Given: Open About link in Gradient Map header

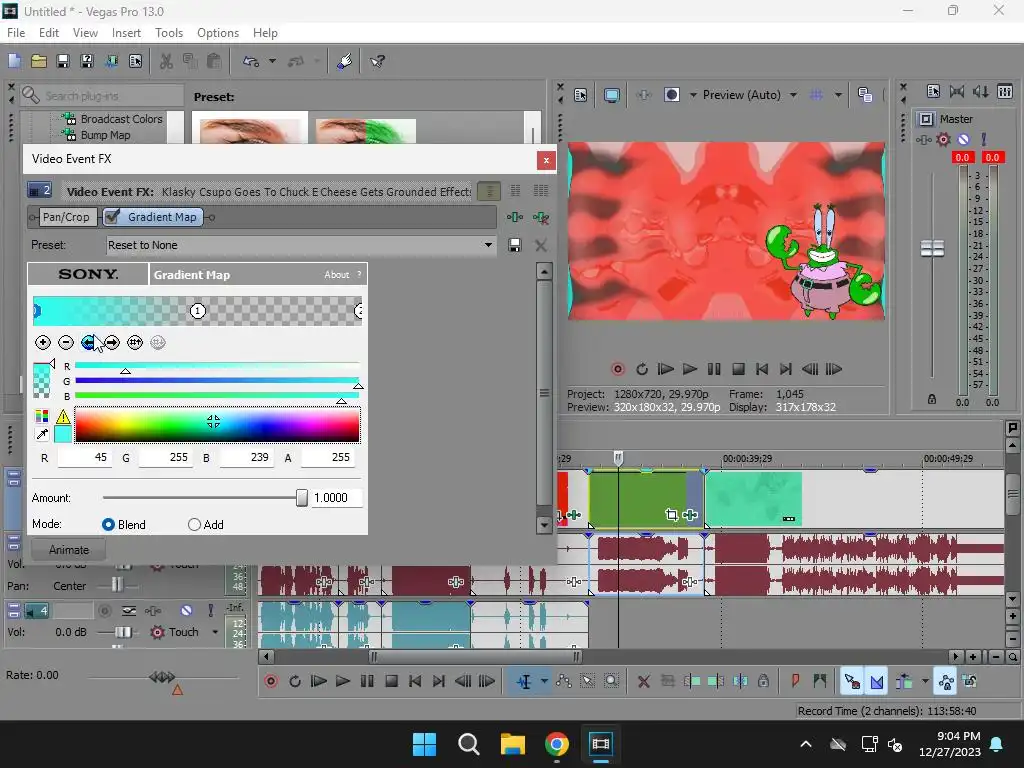Looking at the screenshot, I should tap(336, 275).
